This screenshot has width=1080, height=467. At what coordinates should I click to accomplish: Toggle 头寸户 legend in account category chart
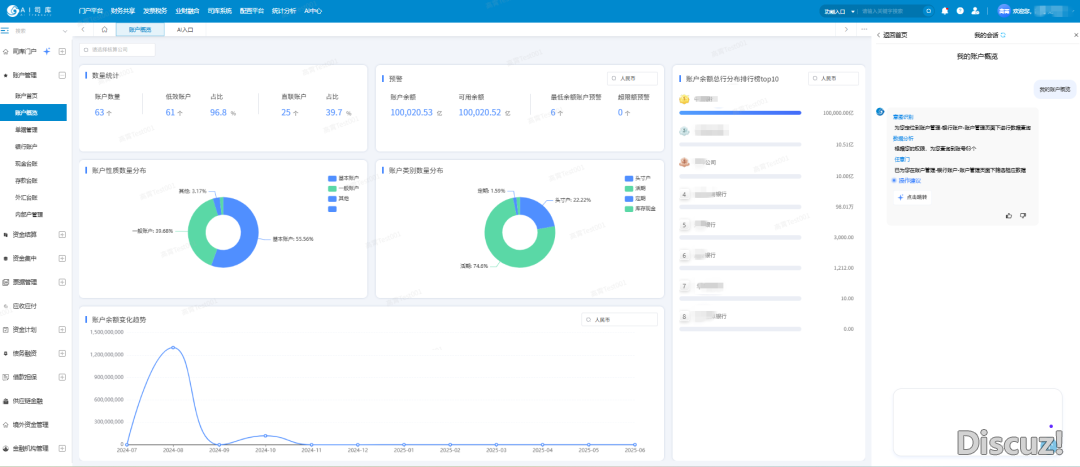pyautogui.click(x=638, y=178)
